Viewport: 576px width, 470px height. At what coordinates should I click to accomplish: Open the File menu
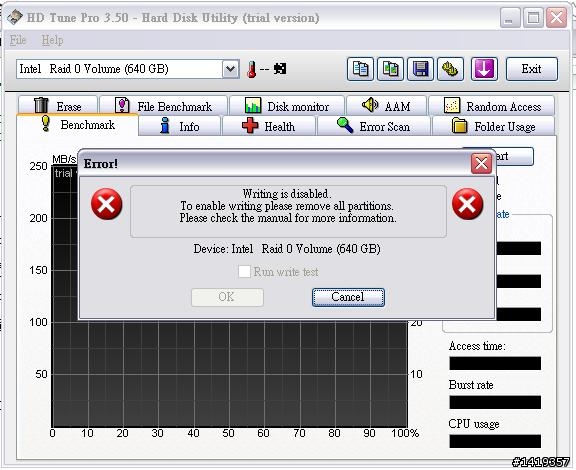point(18,40)
